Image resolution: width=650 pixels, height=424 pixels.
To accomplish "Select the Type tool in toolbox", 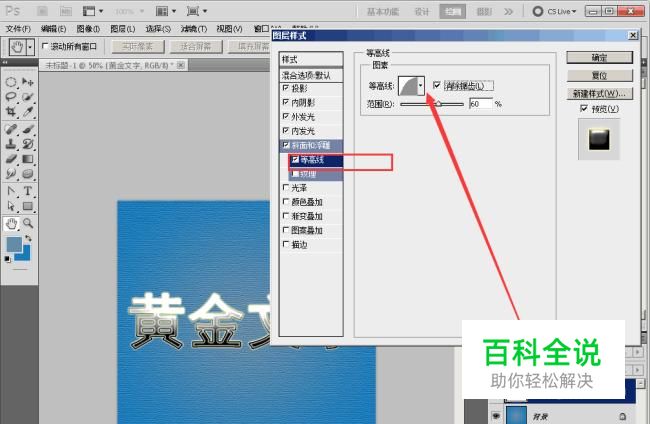I will pyautogui.click(x=28, y=191).
